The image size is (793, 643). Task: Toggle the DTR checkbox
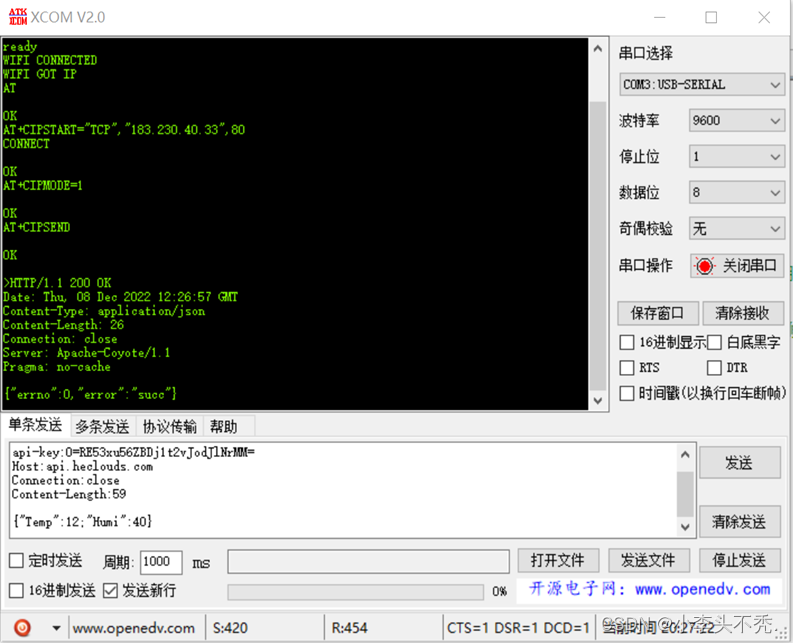coord(714,368)
